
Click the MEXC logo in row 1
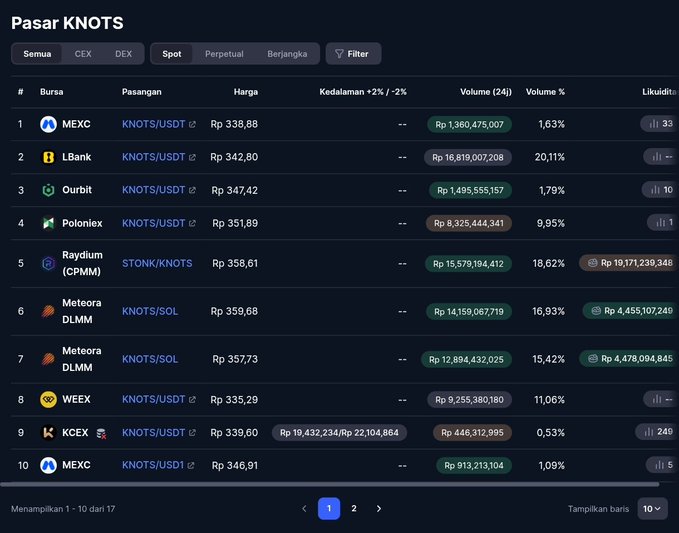[48, 124]
